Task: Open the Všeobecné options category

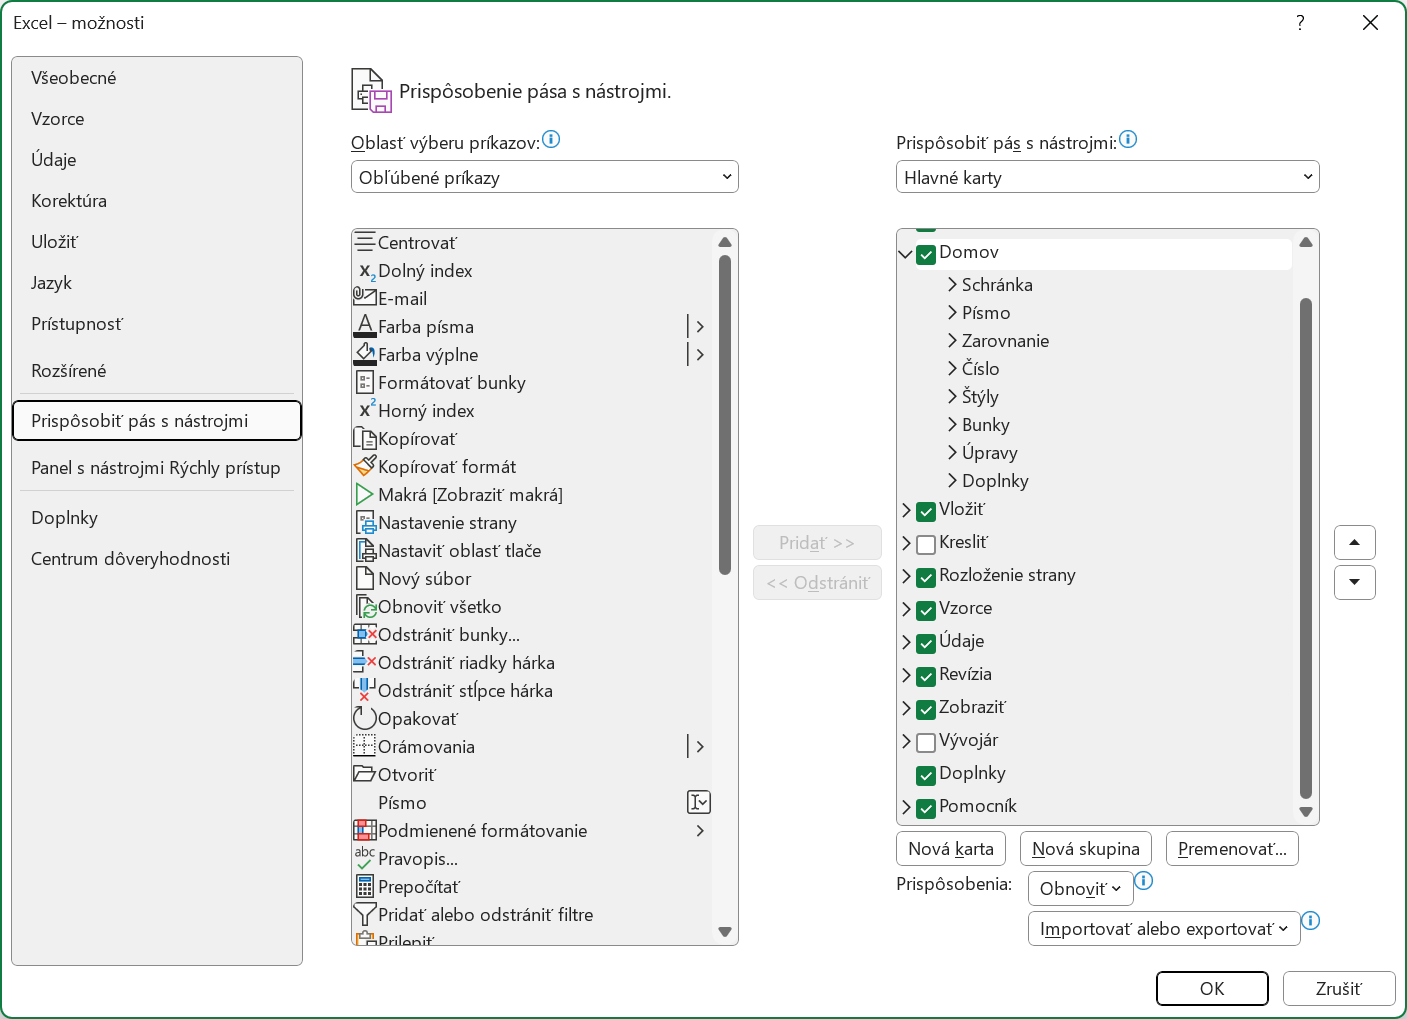Action: click(157, 78)
